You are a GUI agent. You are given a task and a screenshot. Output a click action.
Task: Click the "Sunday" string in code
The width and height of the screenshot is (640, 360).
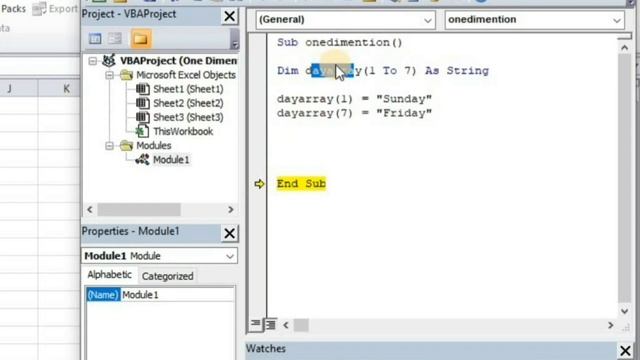404,99
